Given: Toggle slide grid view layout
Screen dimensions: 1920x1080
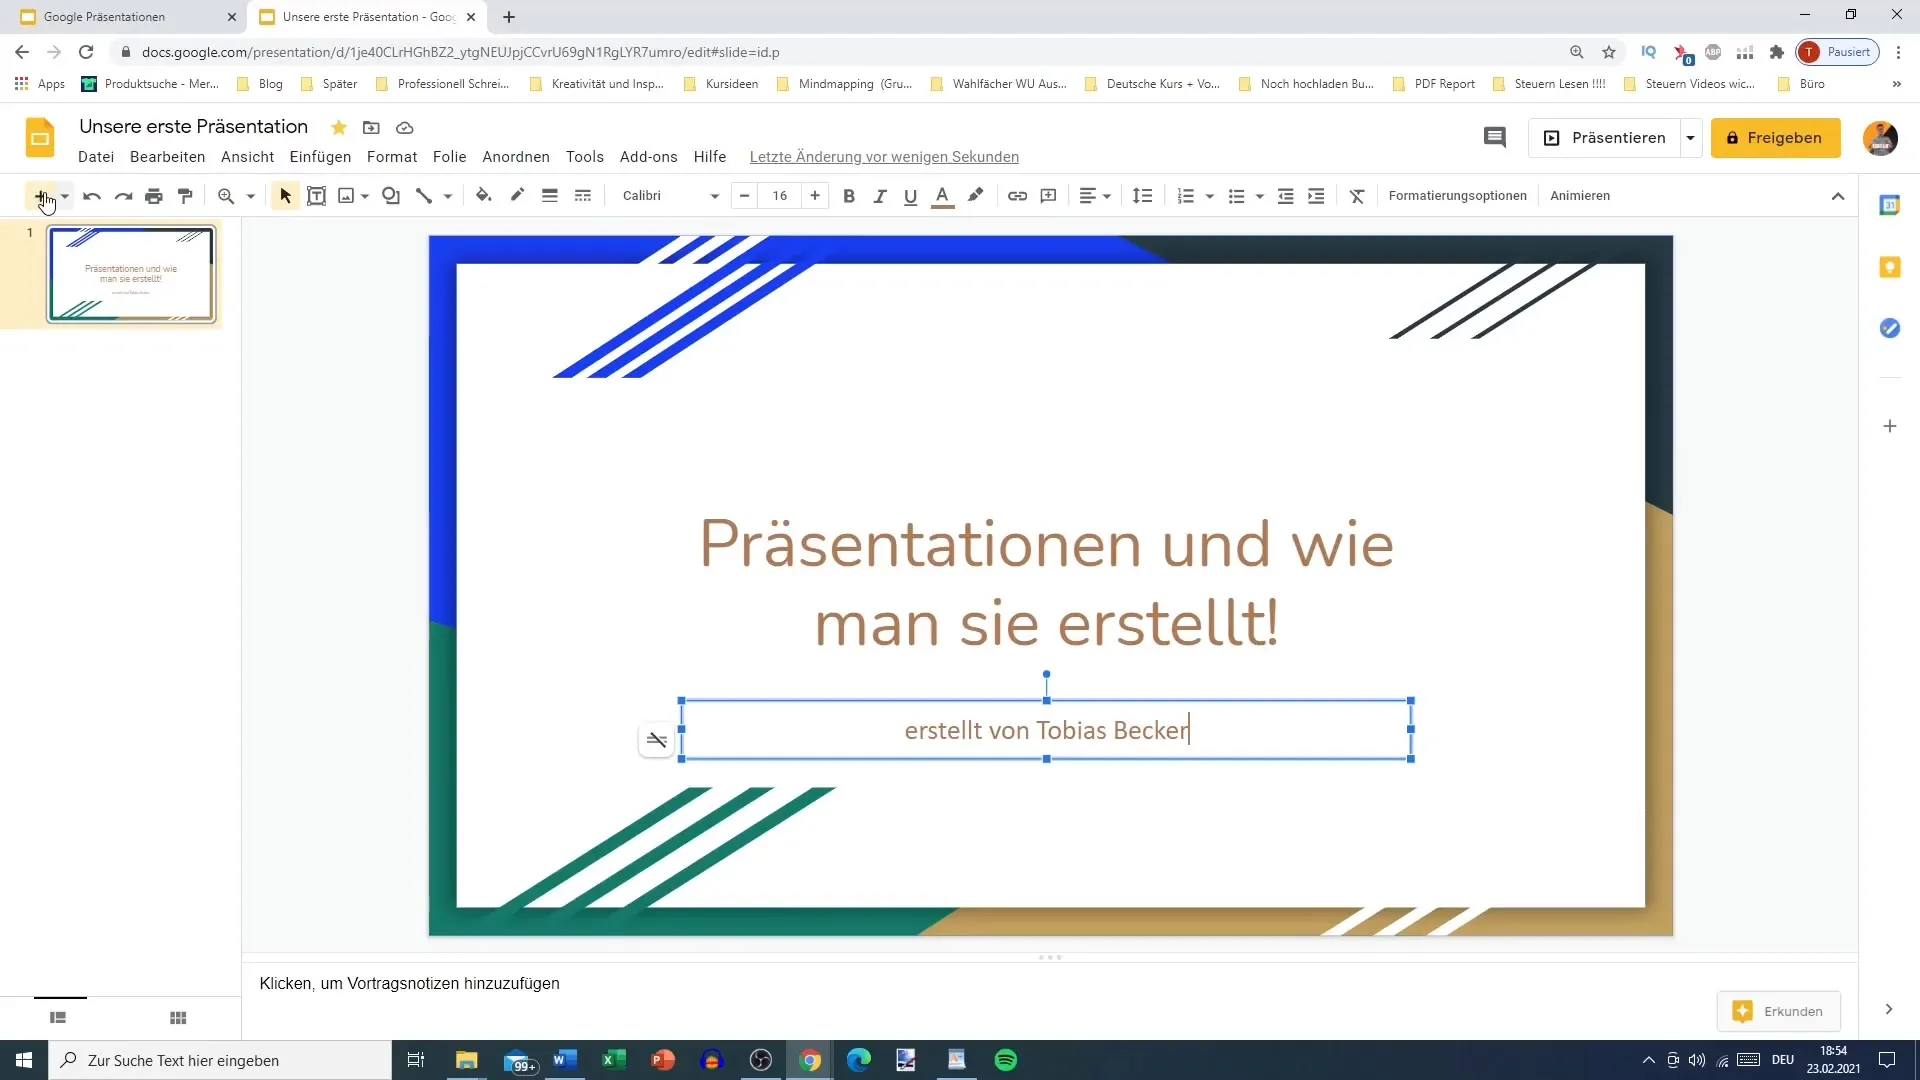Looking at the screenshot, I should click(x=178, y=1017).
